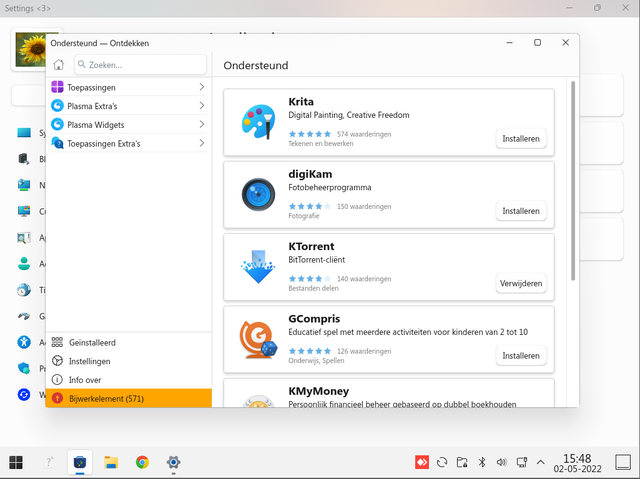Click the Krita star rating
Image resolution: width=640 pixels, height=479 pixels.
pos(310,134)
